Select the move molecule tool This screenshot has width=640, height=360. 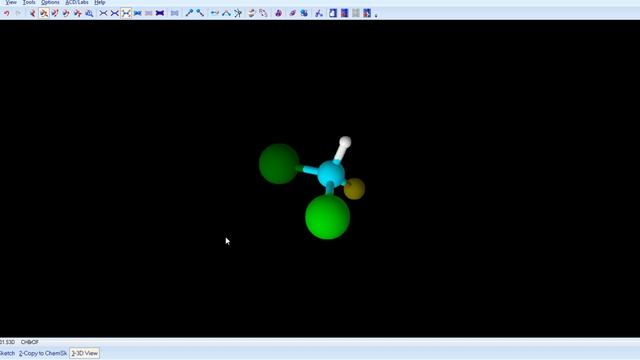coord(78,13)
